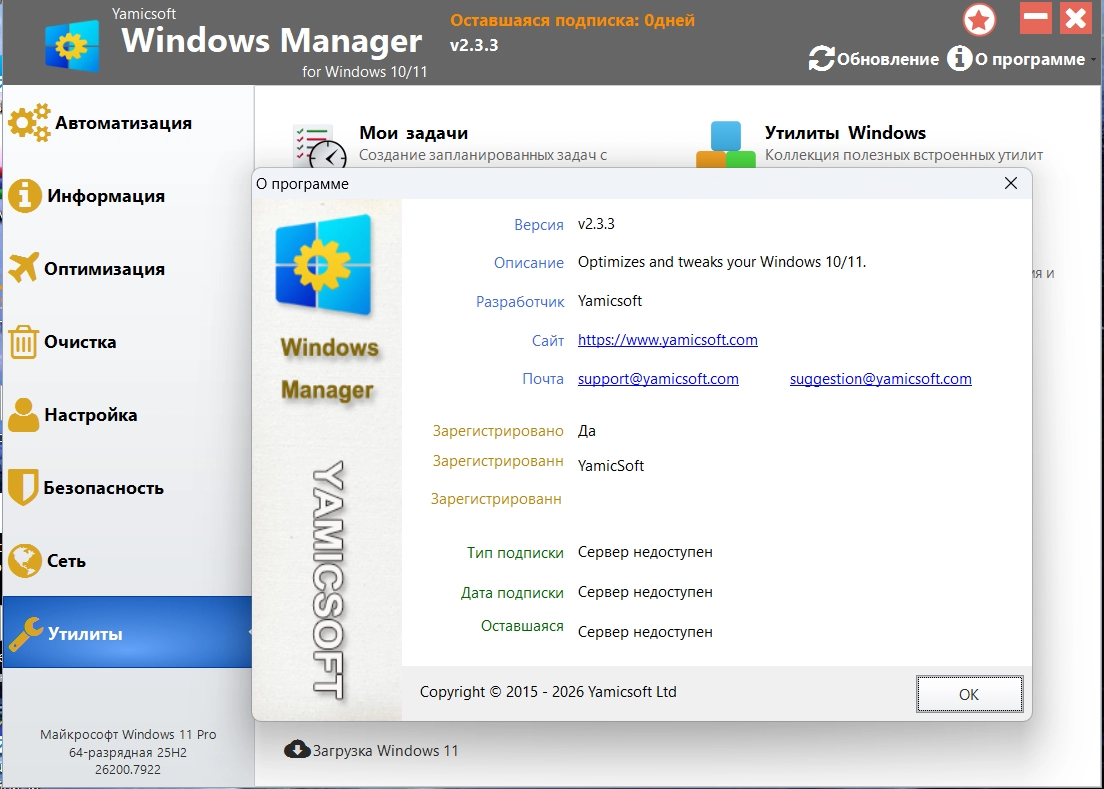
Task: Open the Мои задачи tool title
Action: click(414, 133)
